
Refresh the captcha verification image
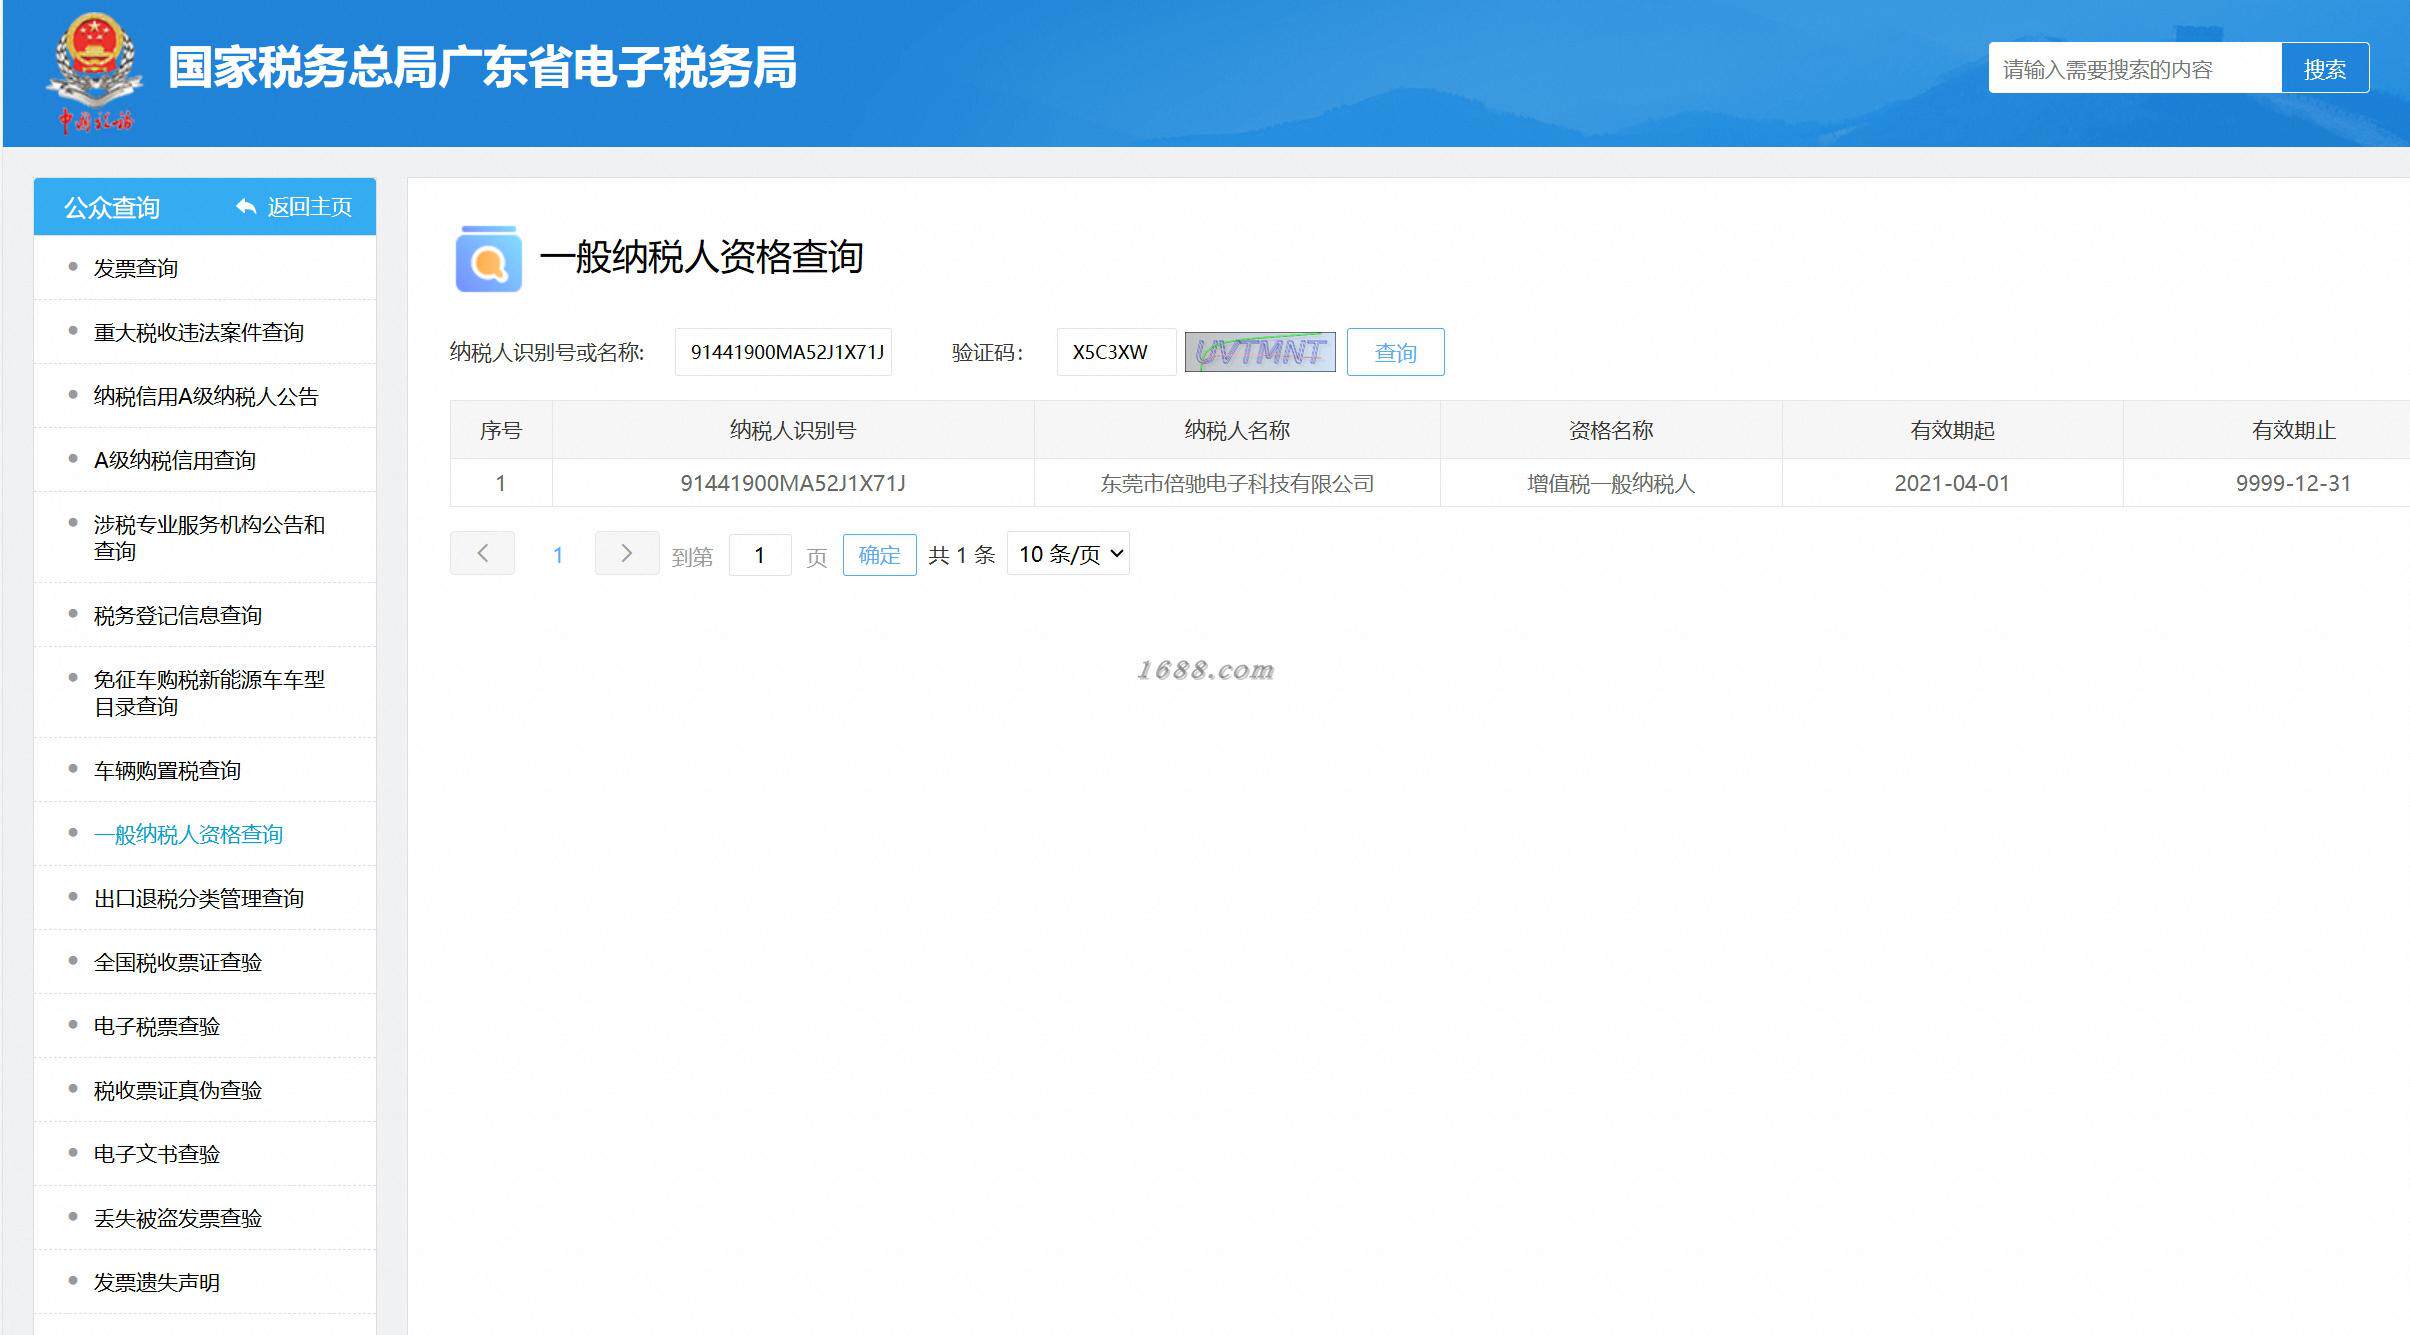(1259, 352)
